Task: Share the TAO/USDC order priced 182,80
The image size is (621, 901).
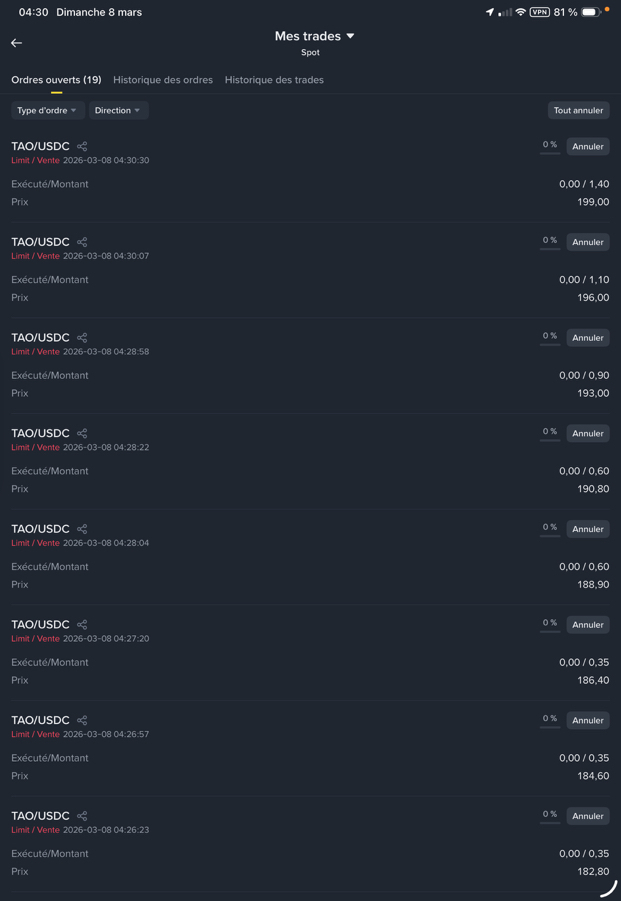Action: tap(82, 816)
